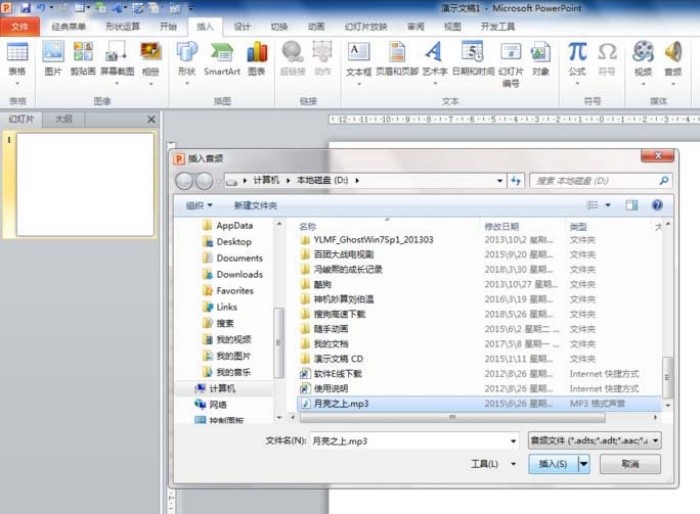Switch to the 设计 ribbon tab

[242, 26]
